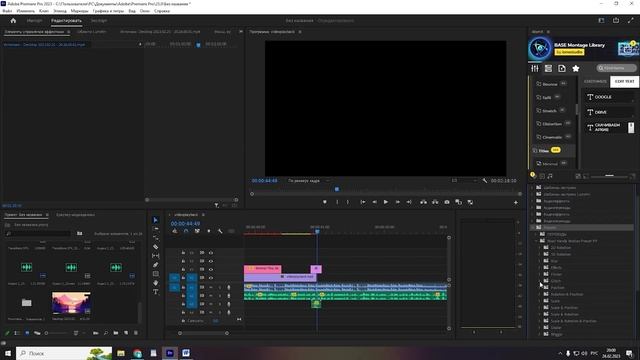Select the Type (T) tool
This screenshot has height=360, width=640.
click(x=156, y=292)
